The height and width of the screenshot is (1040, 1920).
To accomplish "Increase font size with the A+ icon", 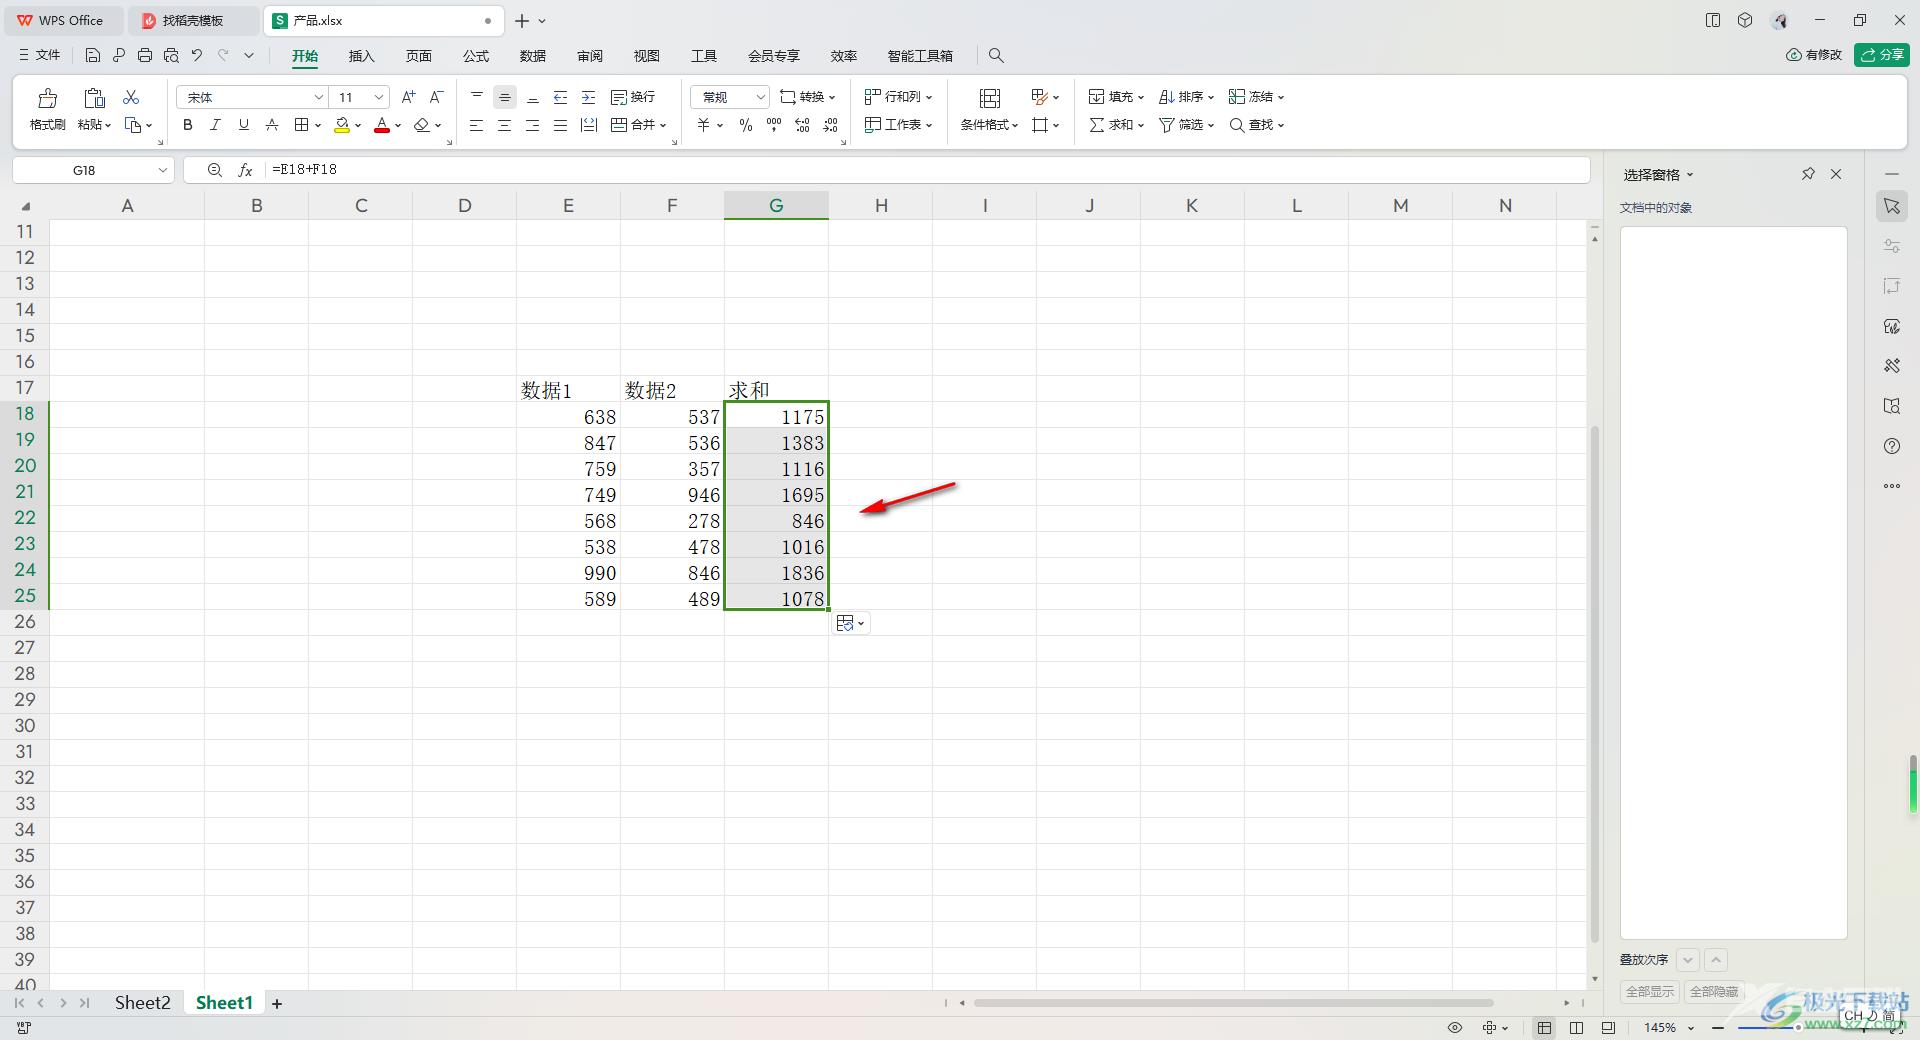I will point(408,97).
